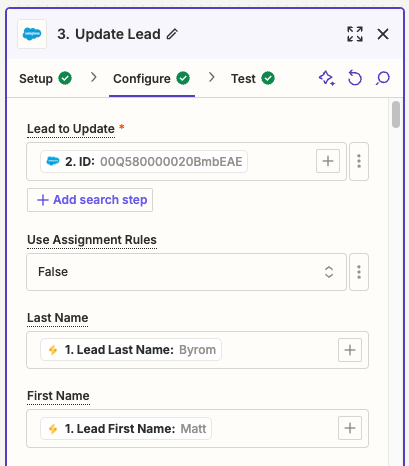
Task: Click the Lead to Update label
Action: tap(71, 129)
